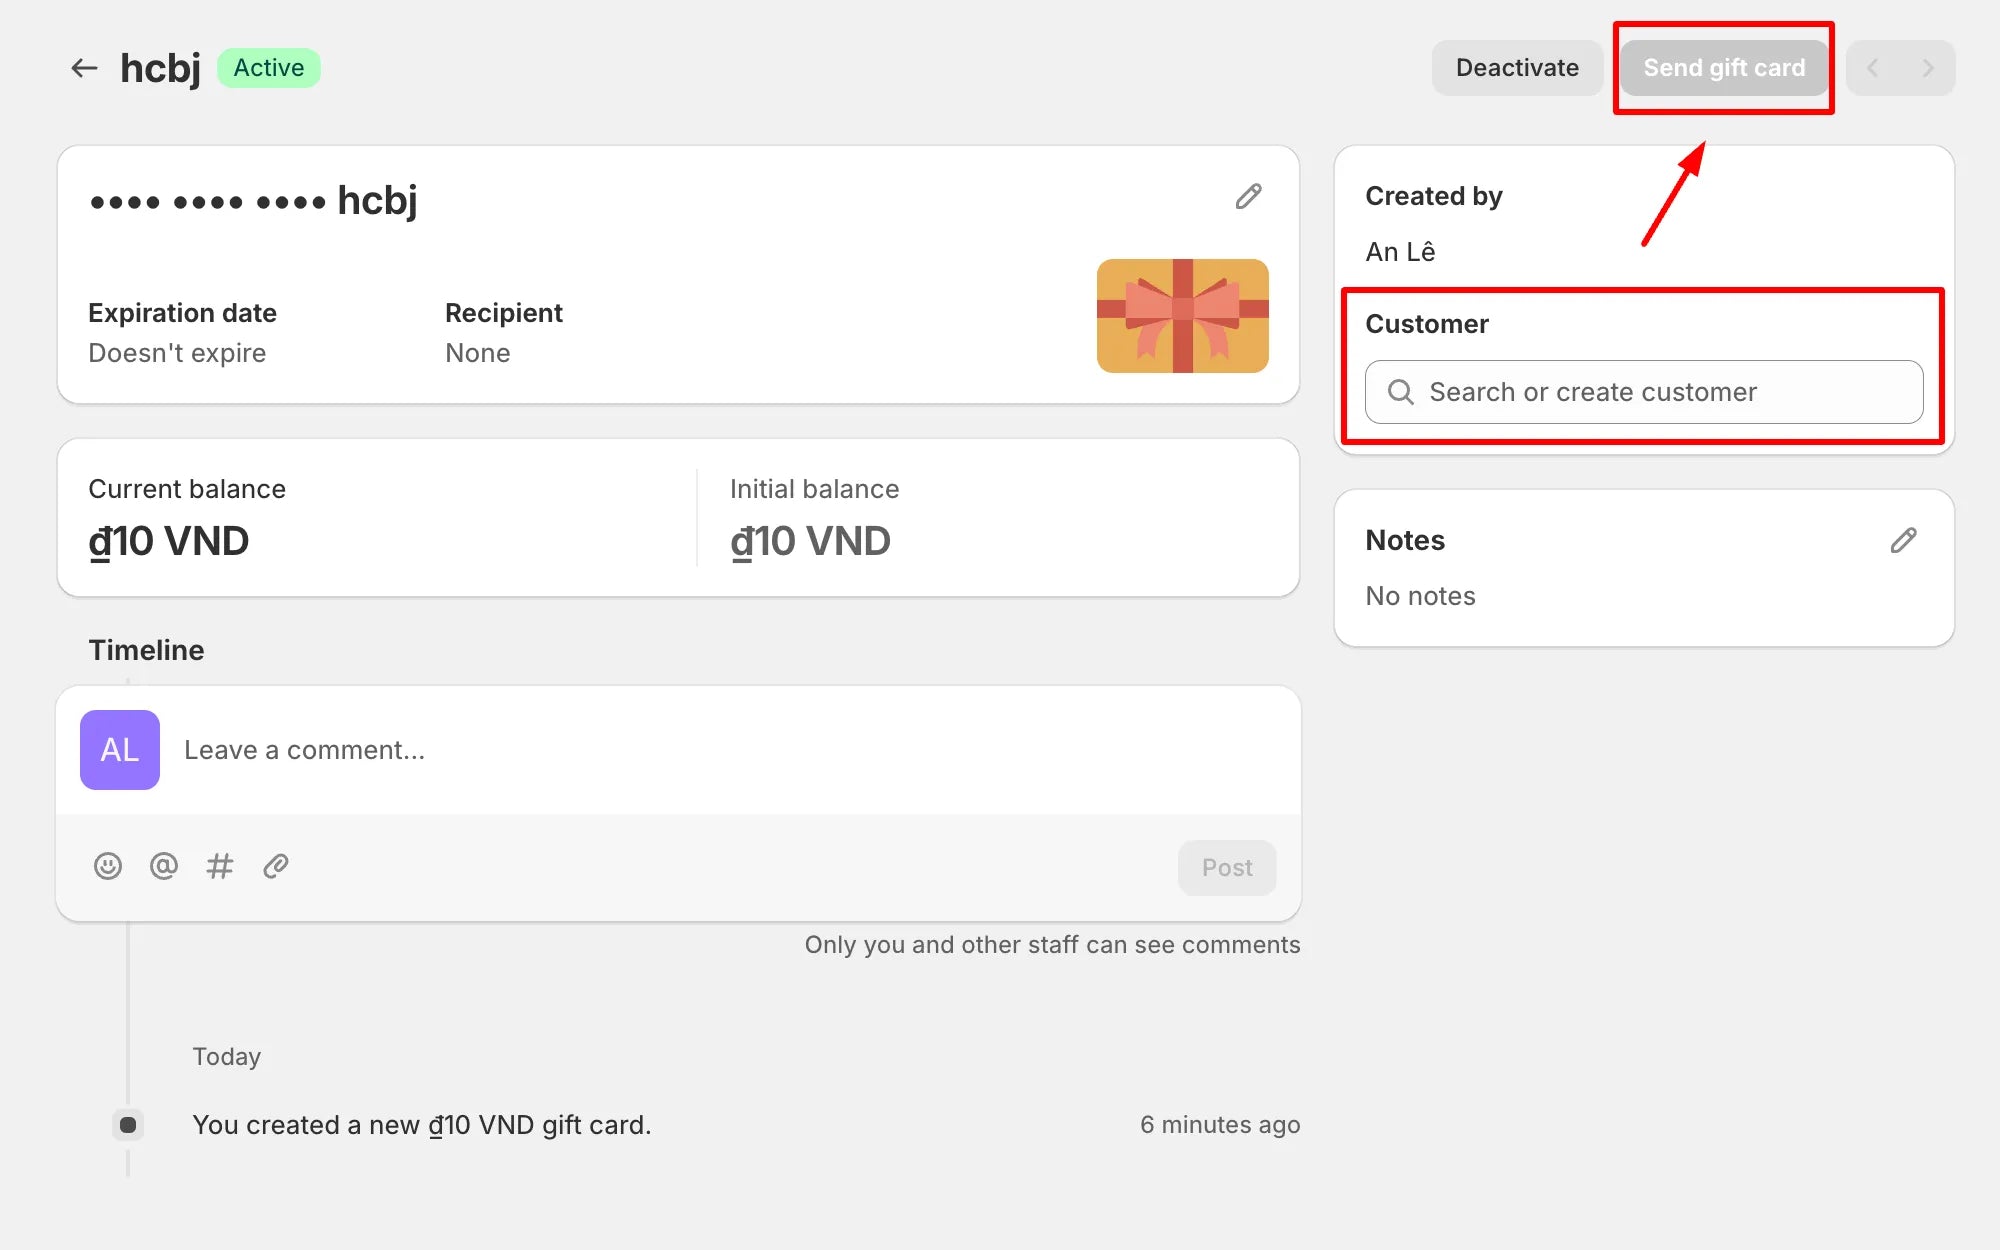Go to previous gift card chevron

point(1873,68)
